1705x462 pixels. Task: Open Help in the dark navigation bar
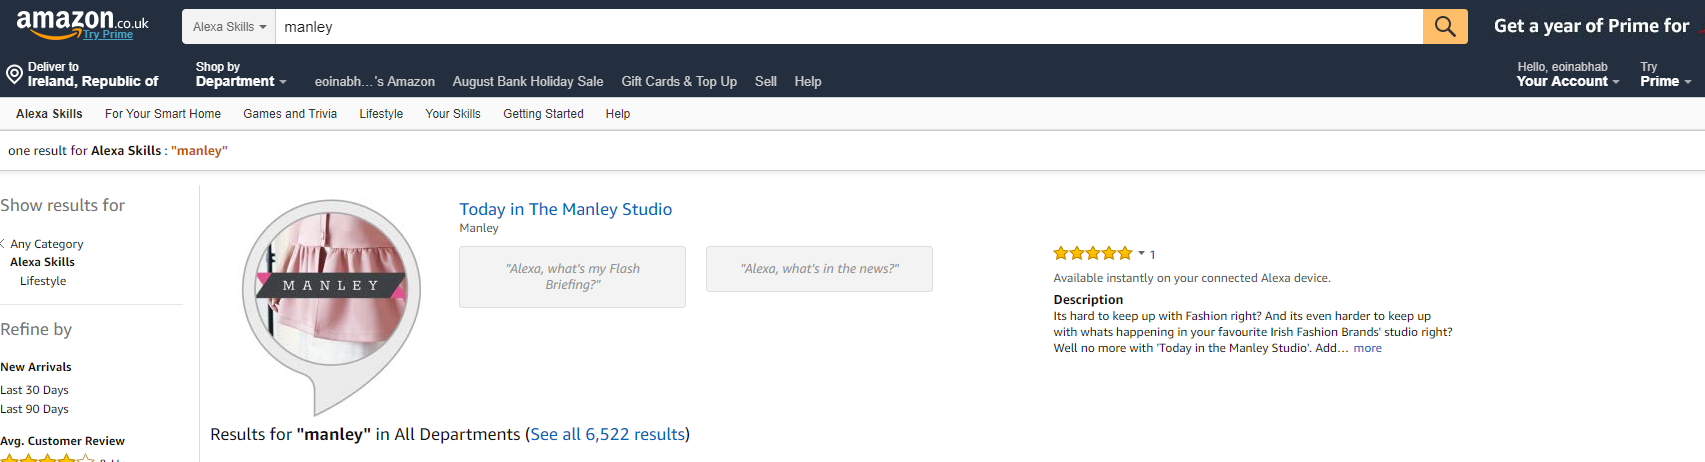coord(808,82)
